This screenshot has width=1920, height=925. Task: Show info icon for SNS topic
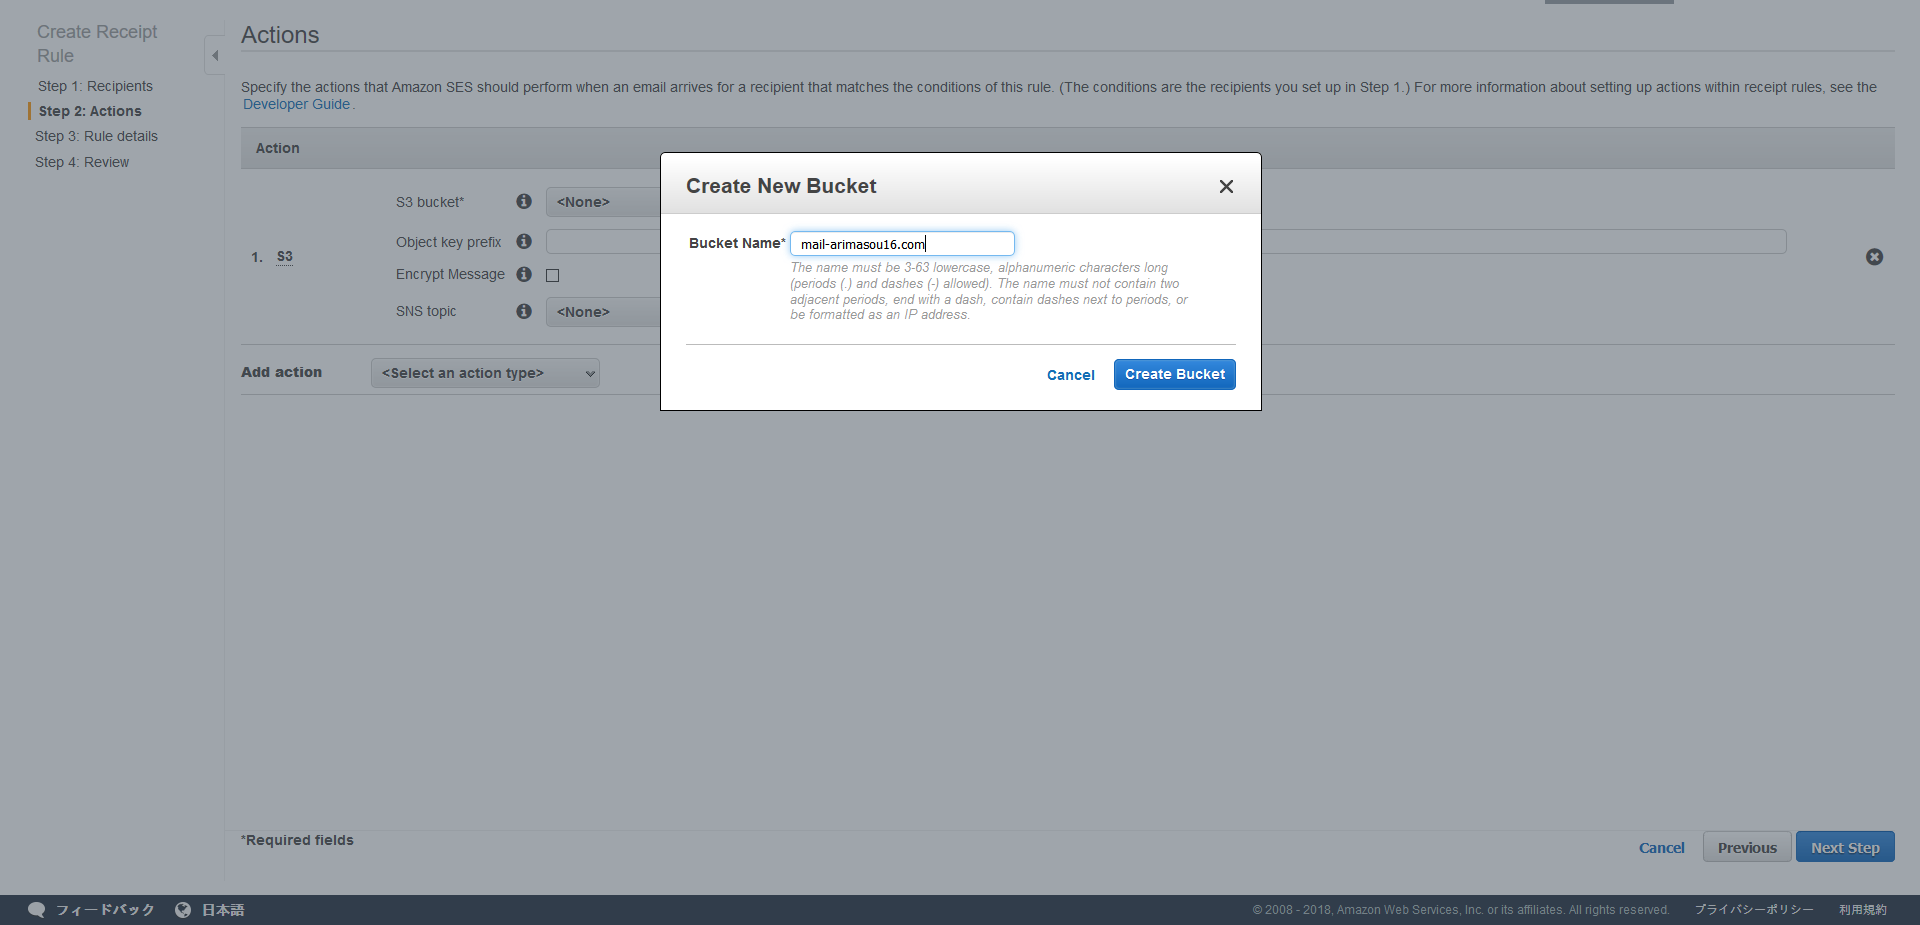[x=524, y=311]
